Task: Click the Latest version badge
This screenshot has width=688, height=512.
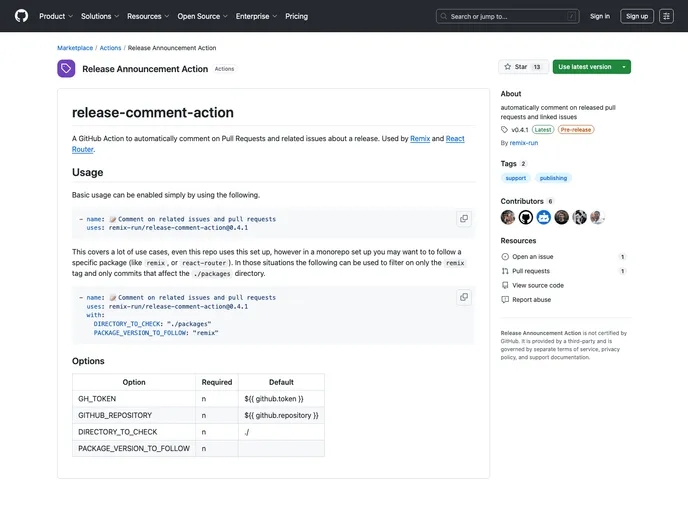Action: 543,129
